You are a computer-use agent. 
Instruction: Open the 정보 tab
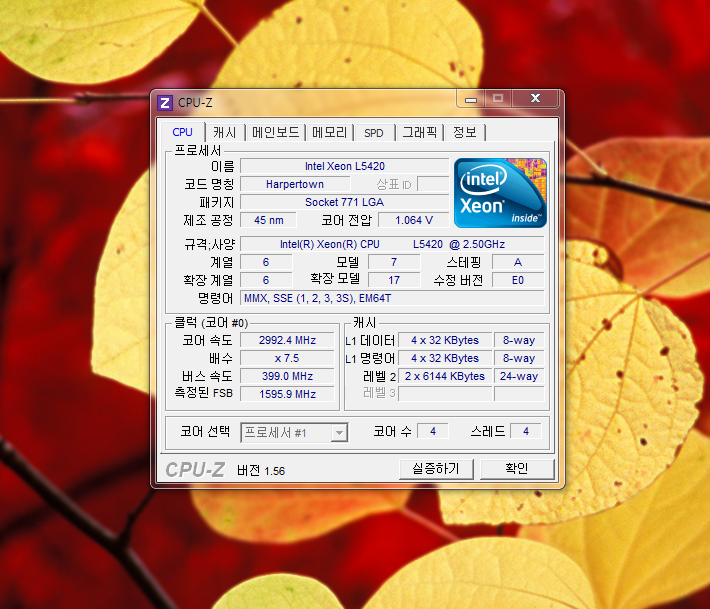point(465,132)
